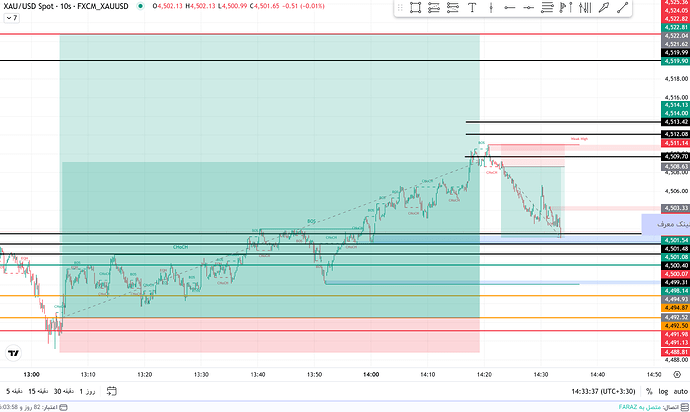690x412 pixels.
Task: Open timezone menu showing UTC+3:30
Action: (603, 391)
